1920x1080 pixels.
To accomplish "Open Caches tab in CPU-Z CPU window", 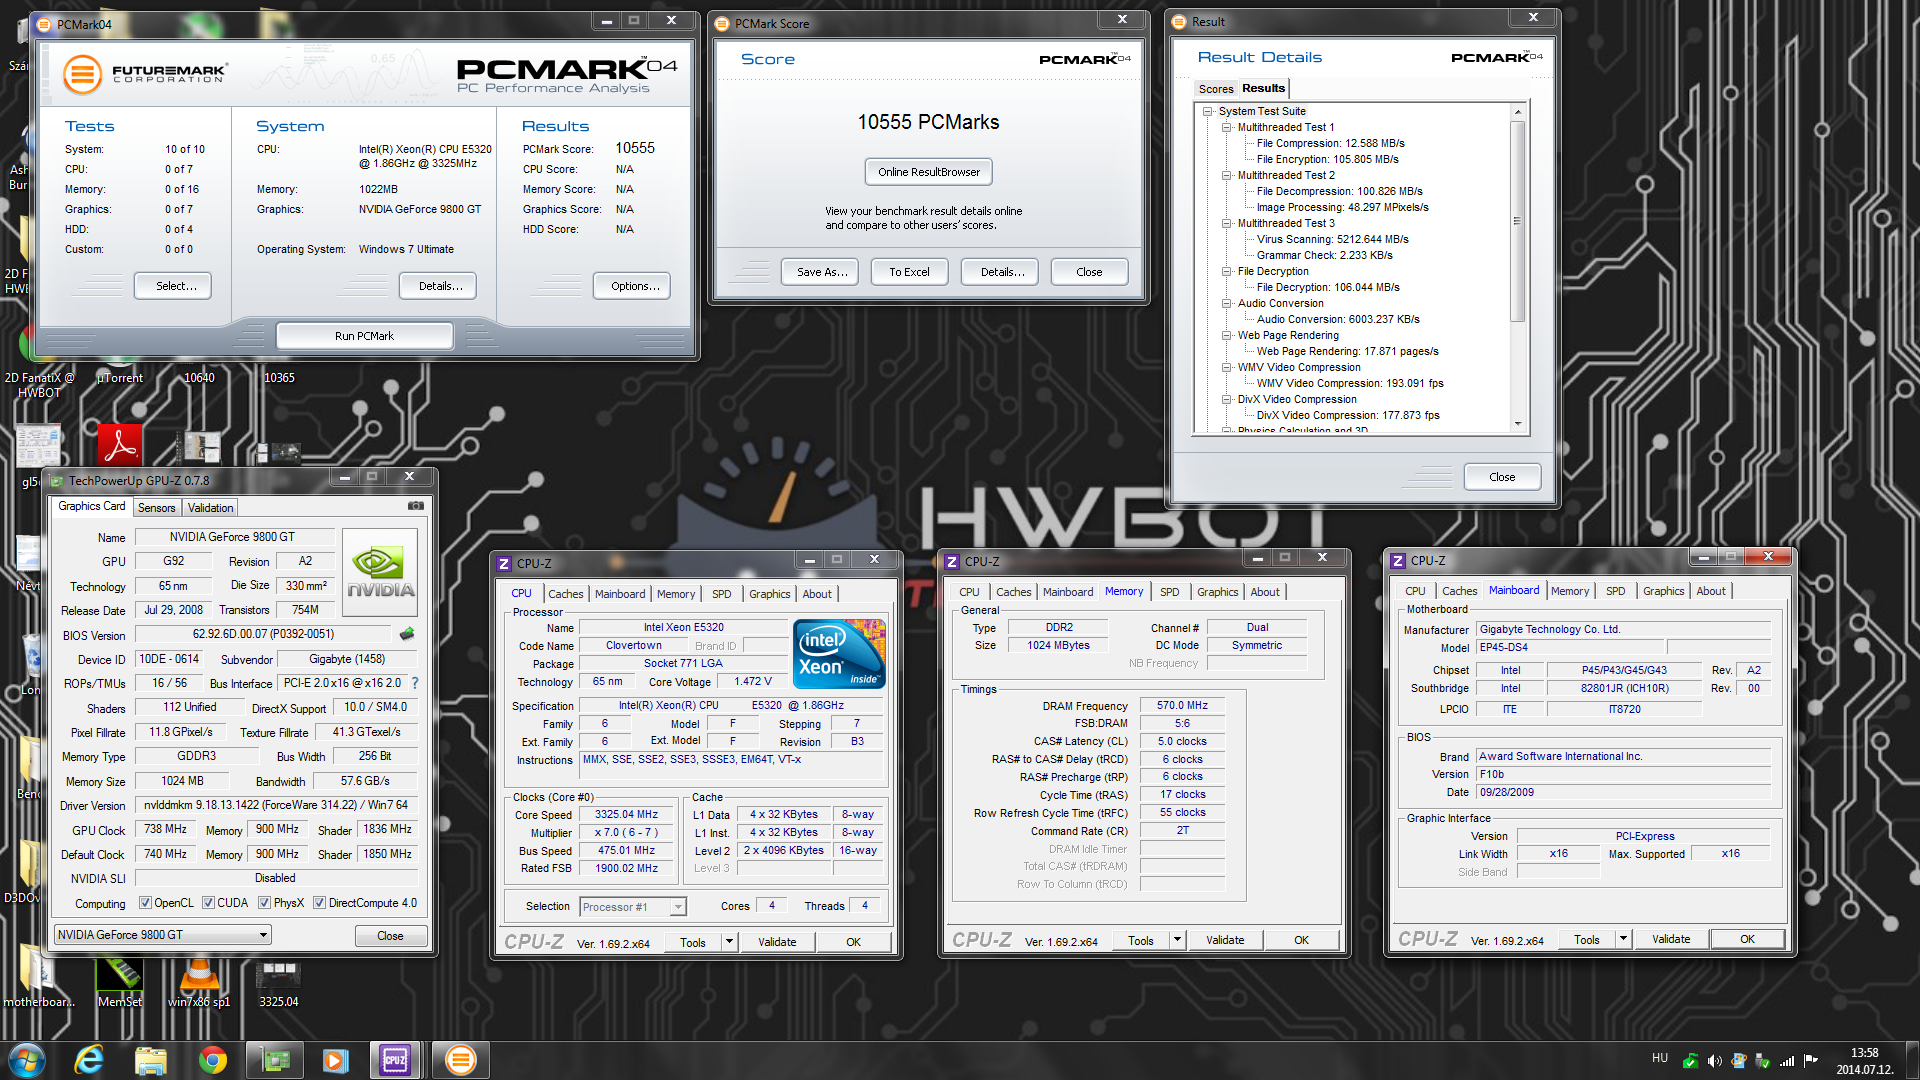I will (565, 594).
